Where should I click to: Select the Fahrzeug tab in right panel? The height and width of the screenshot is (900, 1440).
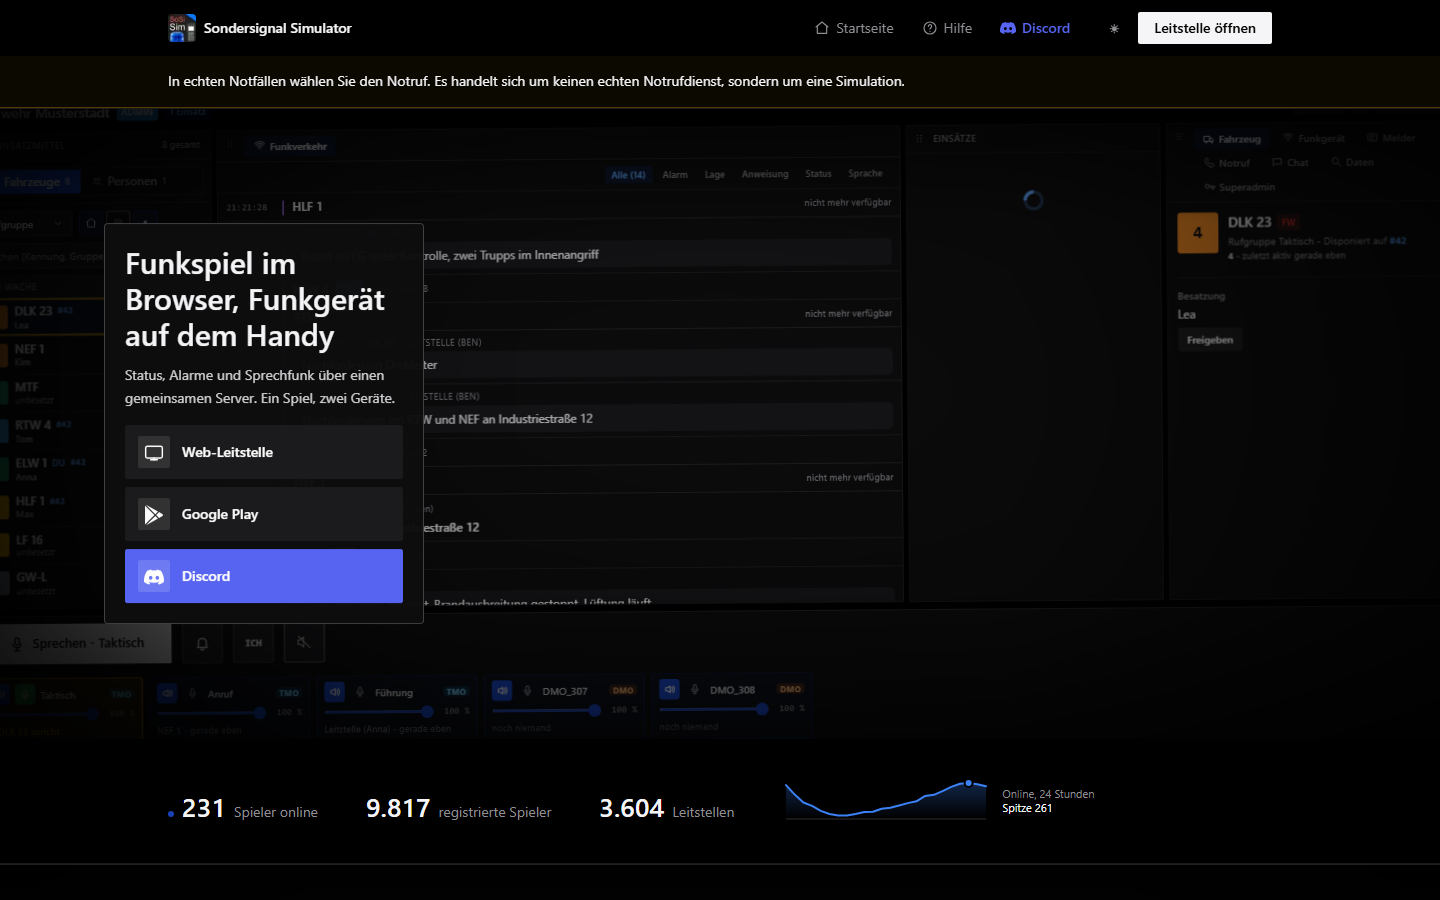click(x=1232, y=139)
